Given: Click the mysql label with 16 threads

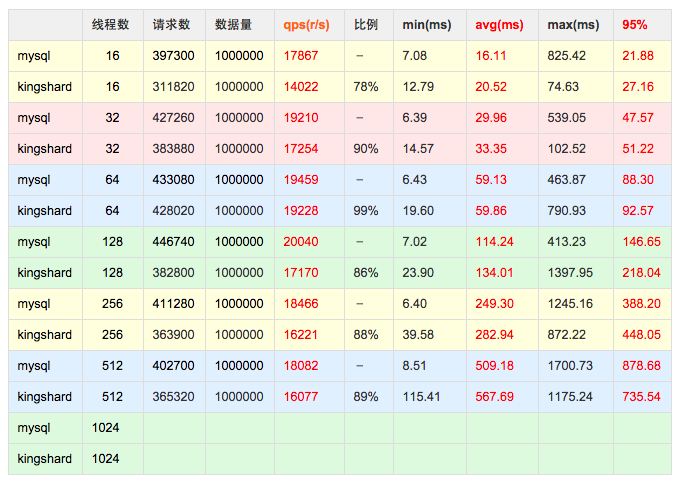Looking at the screenshot, I should tap(34, 56).
